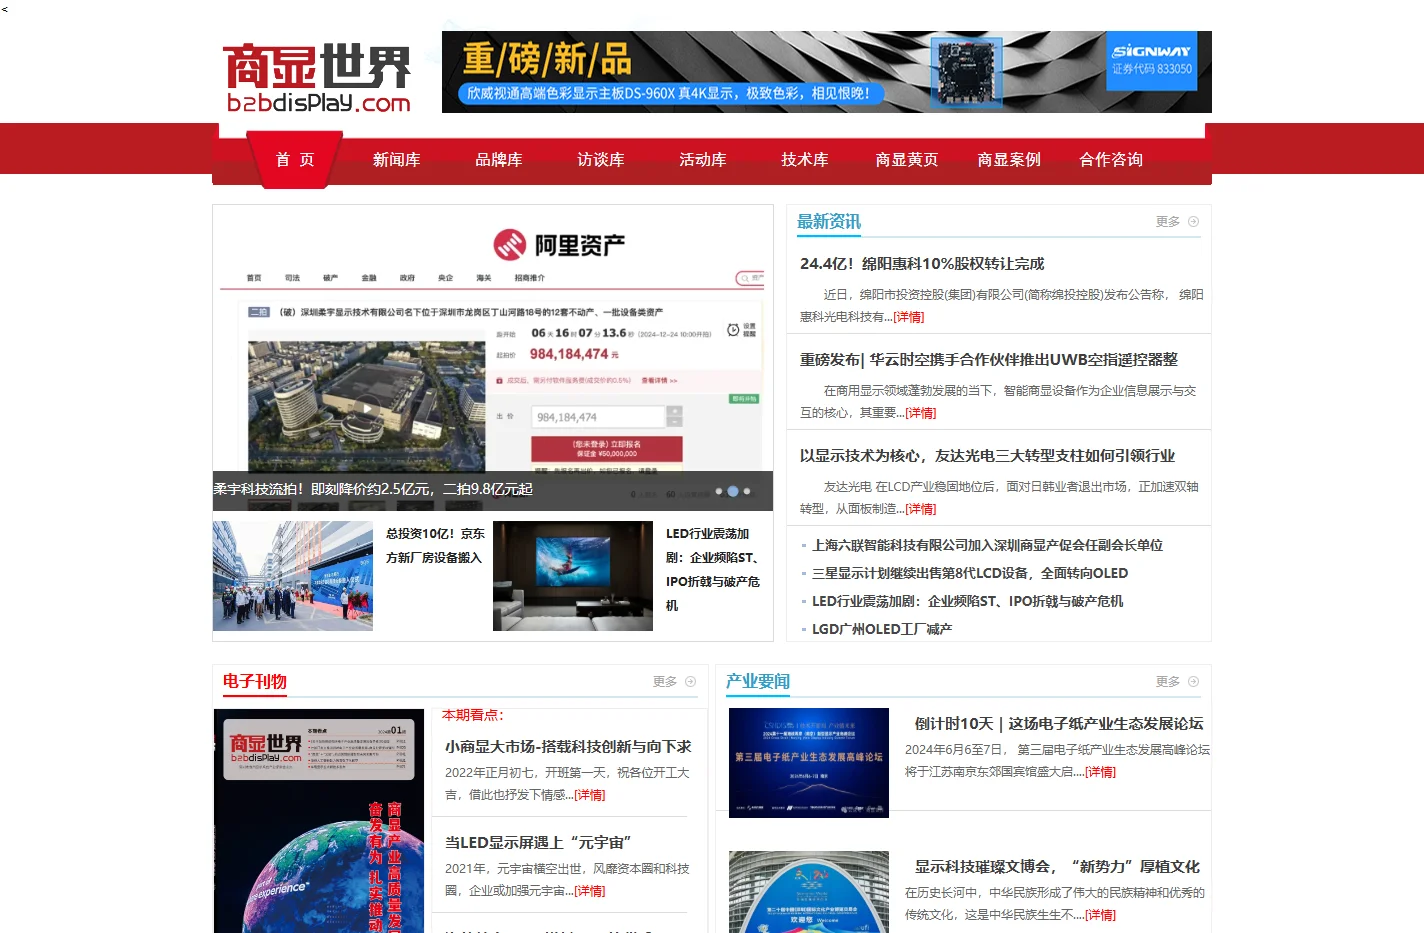
Task: Open 小商显大市场-搭载科技创新与向下求 article
Action: 568,747
